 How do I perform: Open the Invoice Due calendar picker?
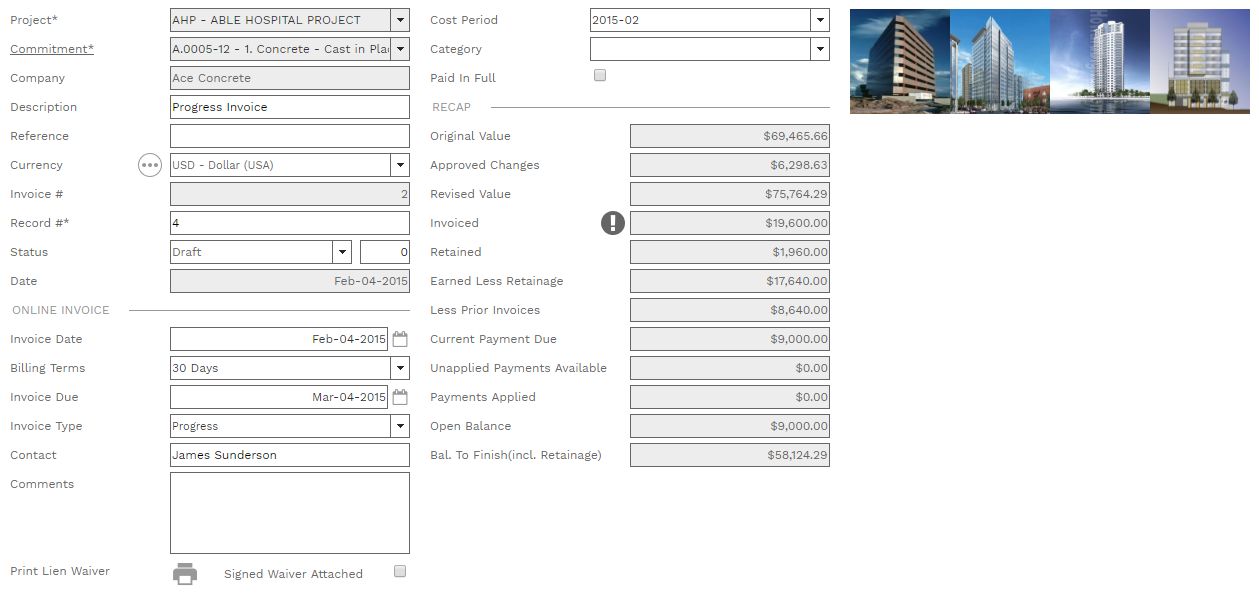coord(400,397)
